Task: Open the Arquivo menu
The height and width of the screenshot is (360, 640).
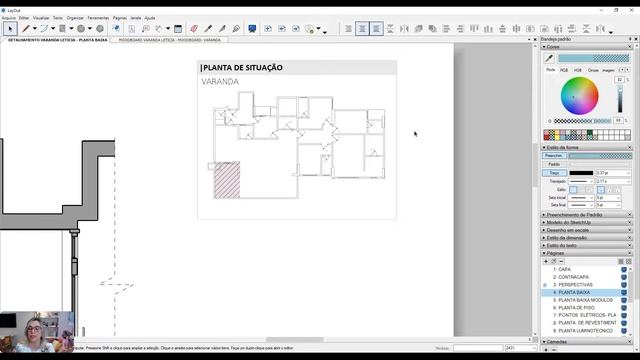Action: pos(9,18)
